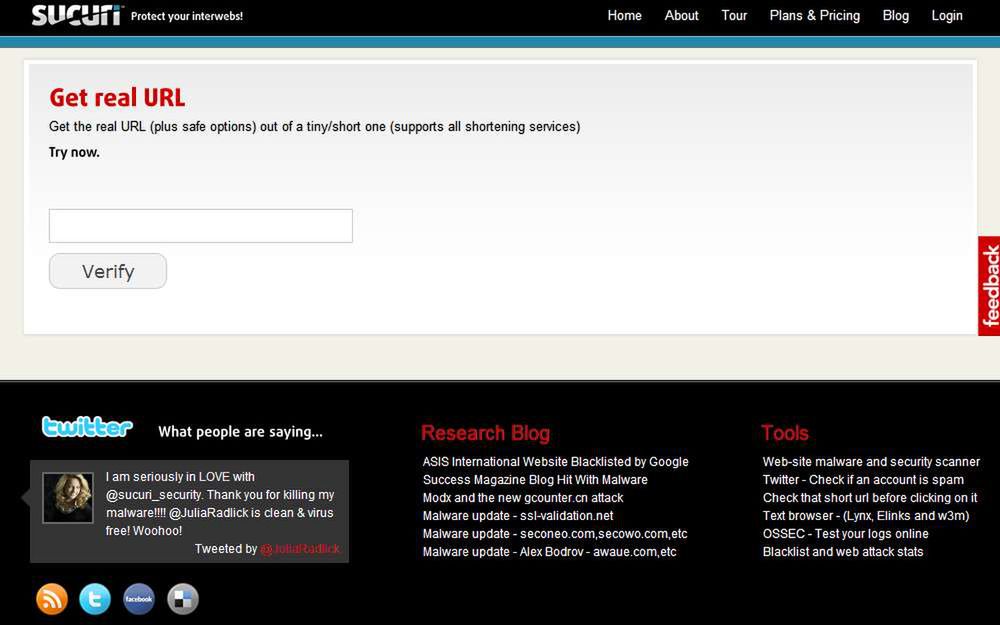Click Login in the header
This screenshot has width=1000, height=625.
tap(946, 15)
